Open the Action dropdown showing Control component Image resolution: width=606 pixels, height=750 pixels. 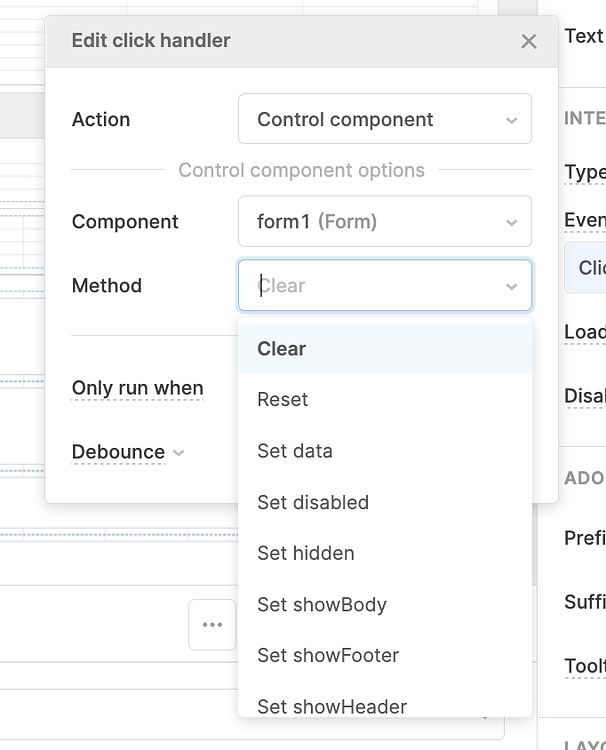[384, 120]
